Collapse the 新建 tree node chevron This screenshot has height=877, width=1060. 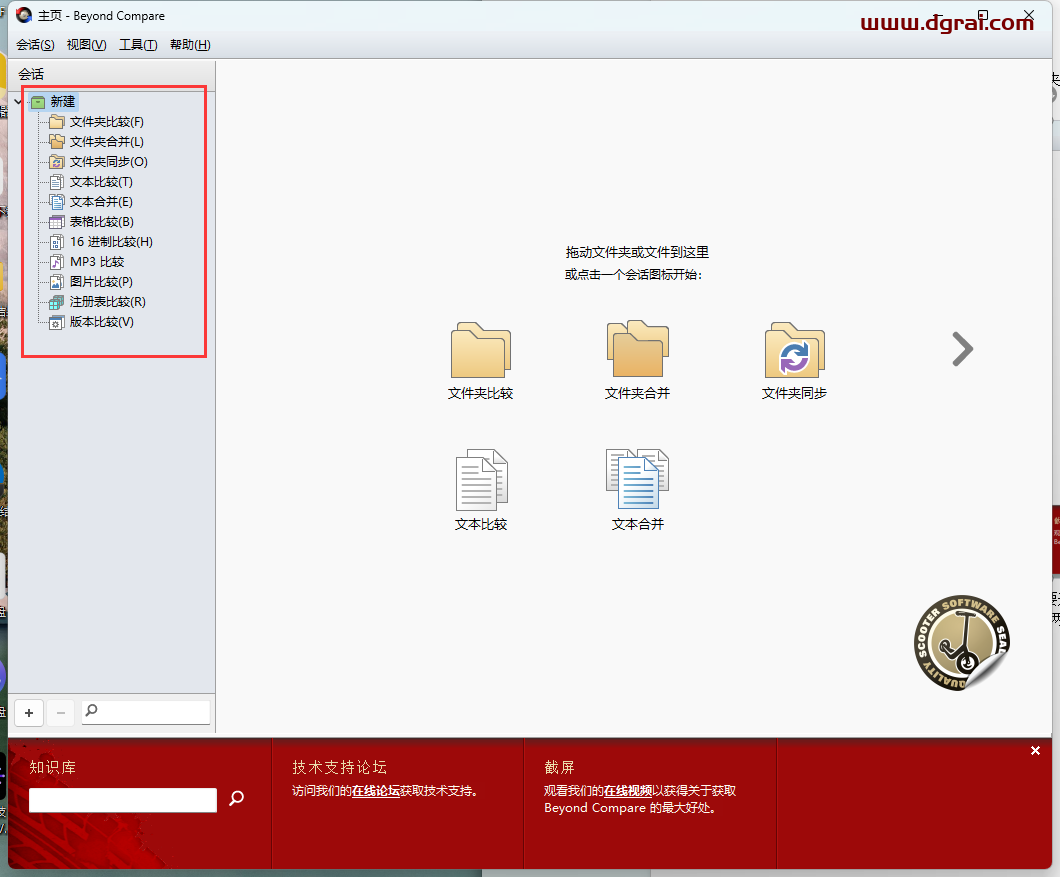[x=18, y=101]
